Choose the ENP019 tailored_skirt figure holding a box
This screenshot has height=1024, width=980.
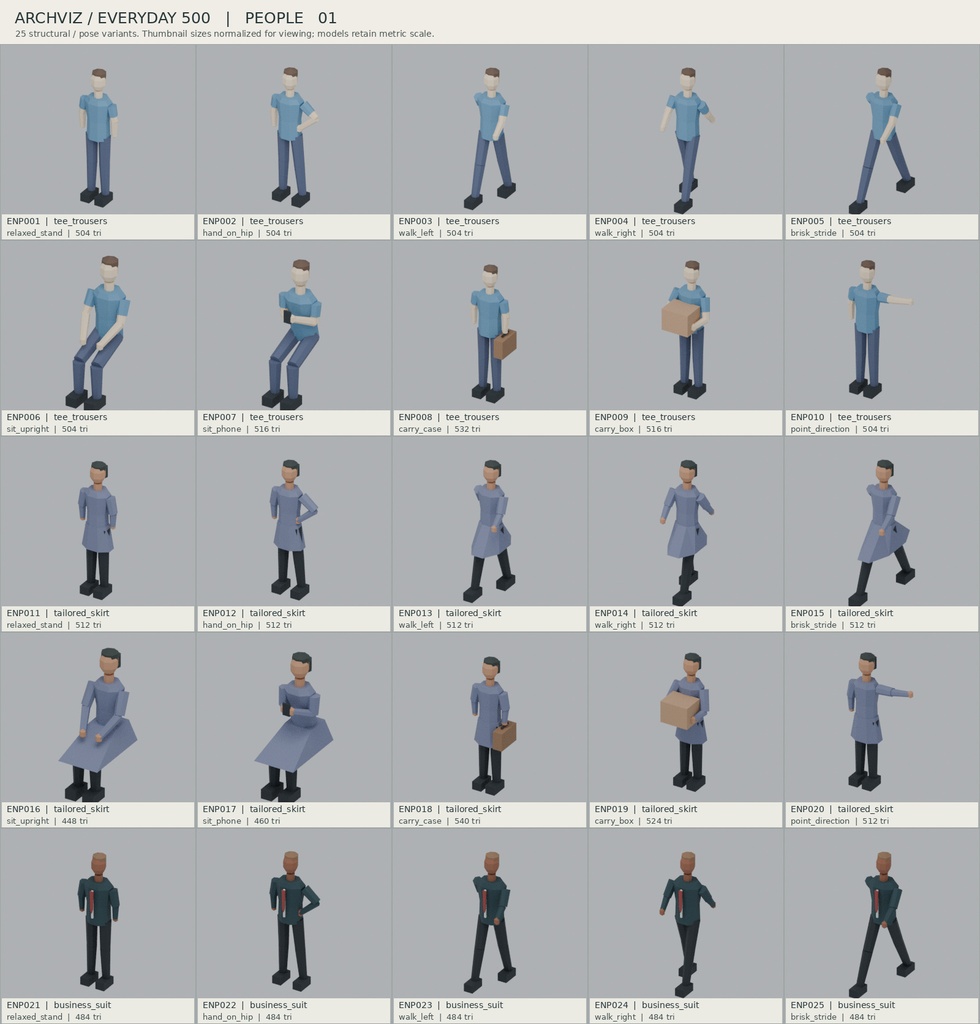coord(685,722)
